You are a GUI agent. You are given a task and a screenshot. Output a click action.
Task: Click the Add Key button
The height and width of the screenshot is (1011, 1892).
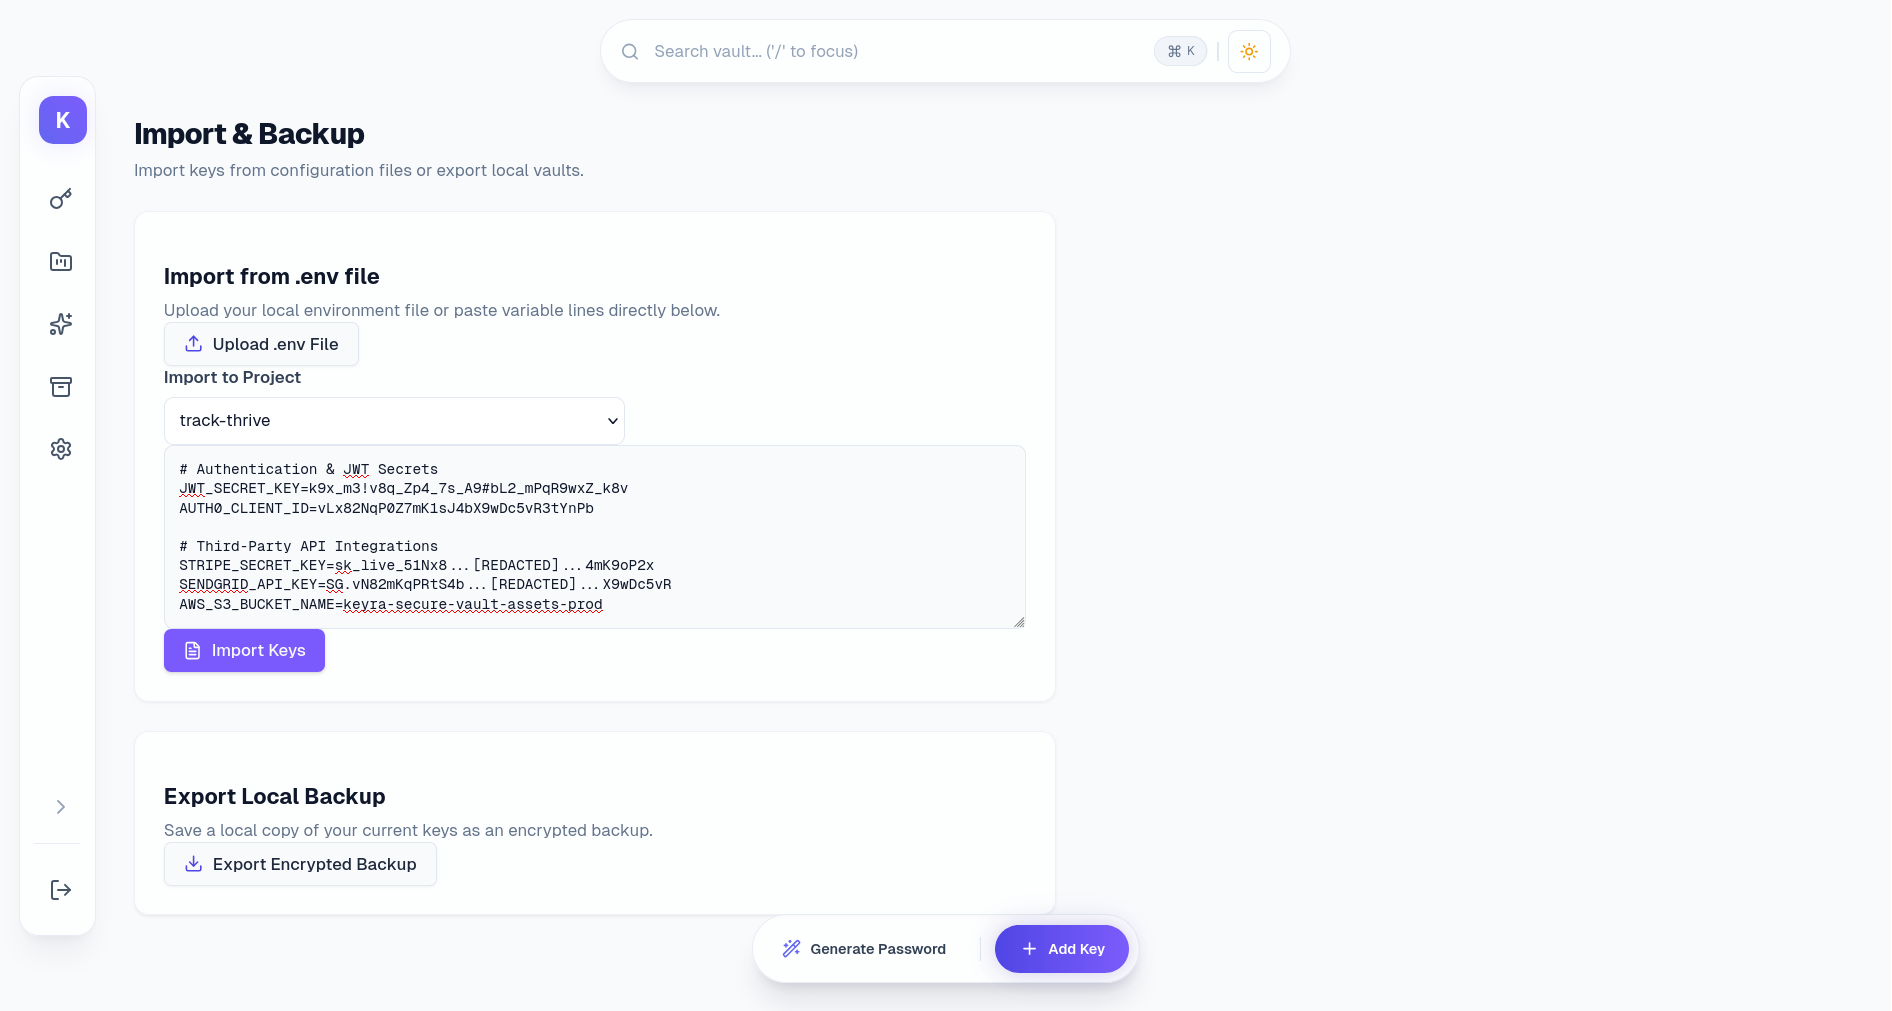(x=1062, y=949)
